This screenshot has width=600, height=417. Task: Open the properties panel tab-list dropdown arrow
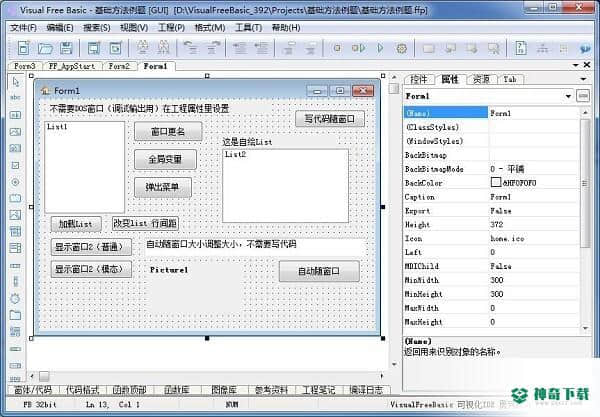point(583,79)
